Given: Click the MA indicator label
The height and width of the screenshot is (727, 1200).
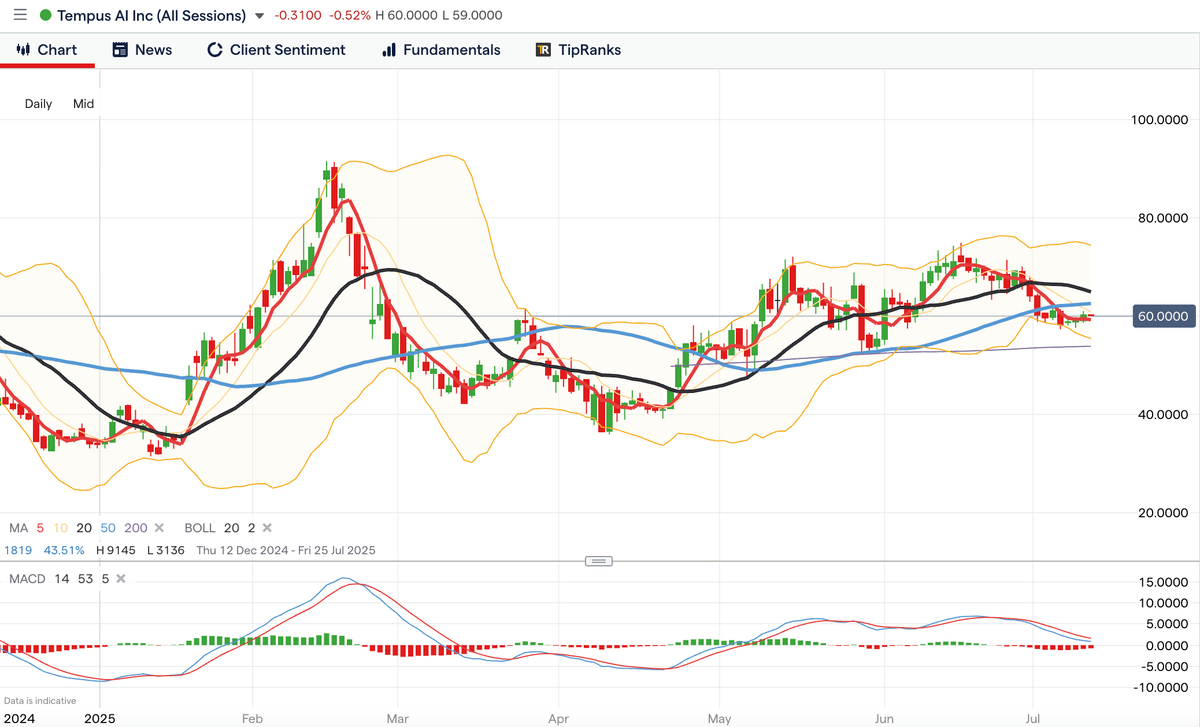Looking at the screenshot, I should tap(18, 527).
